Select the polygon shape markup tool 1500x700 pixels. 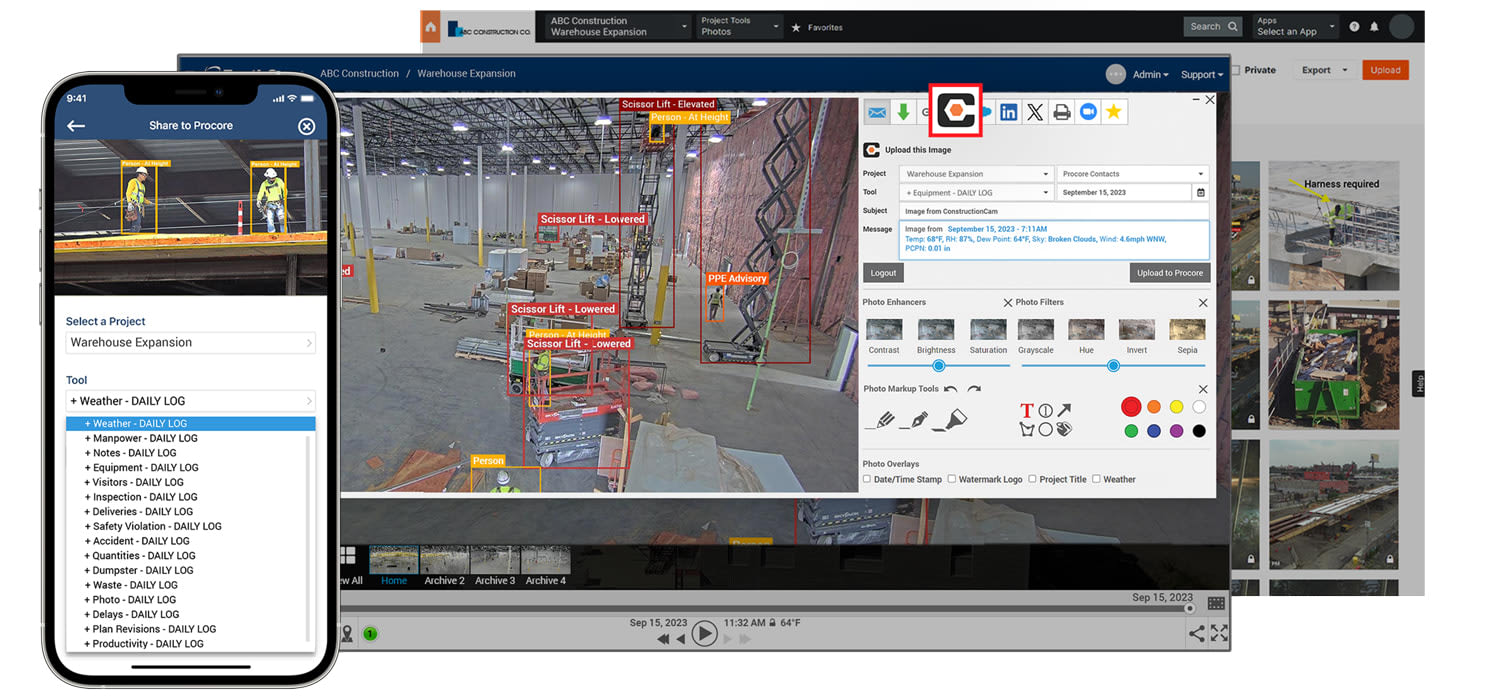point(1026,429)
